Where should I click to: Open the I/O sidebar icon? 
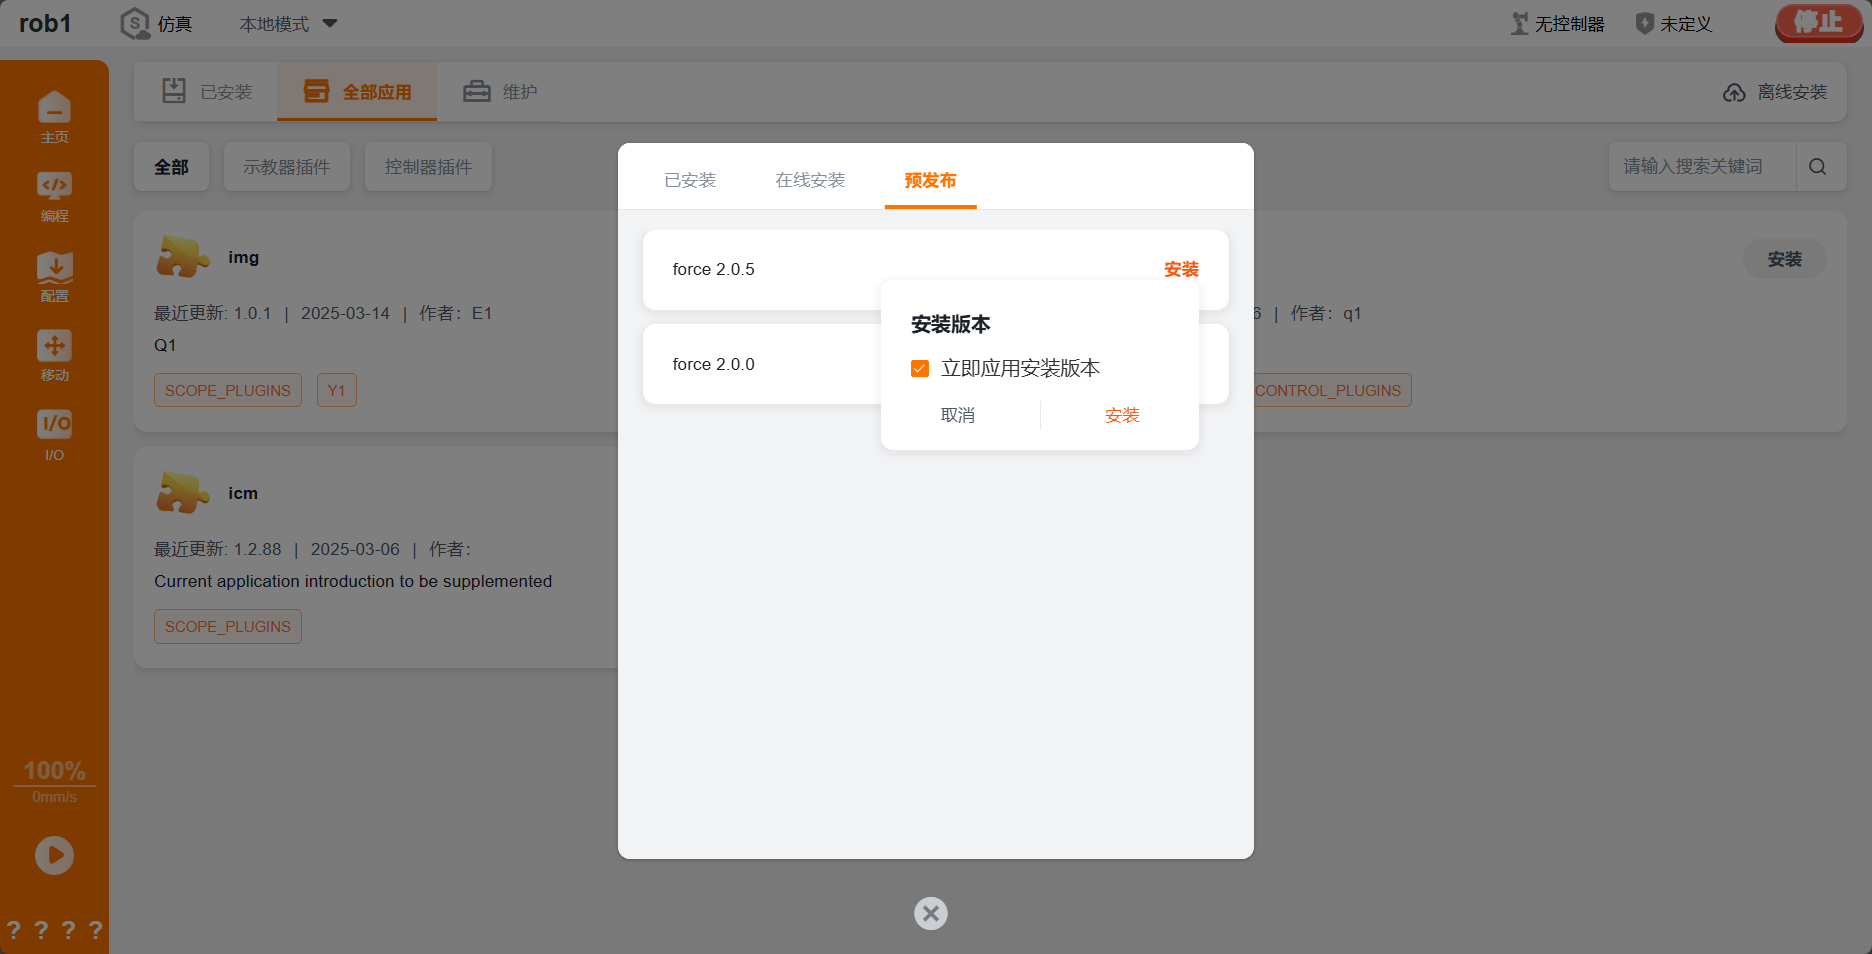54,424
